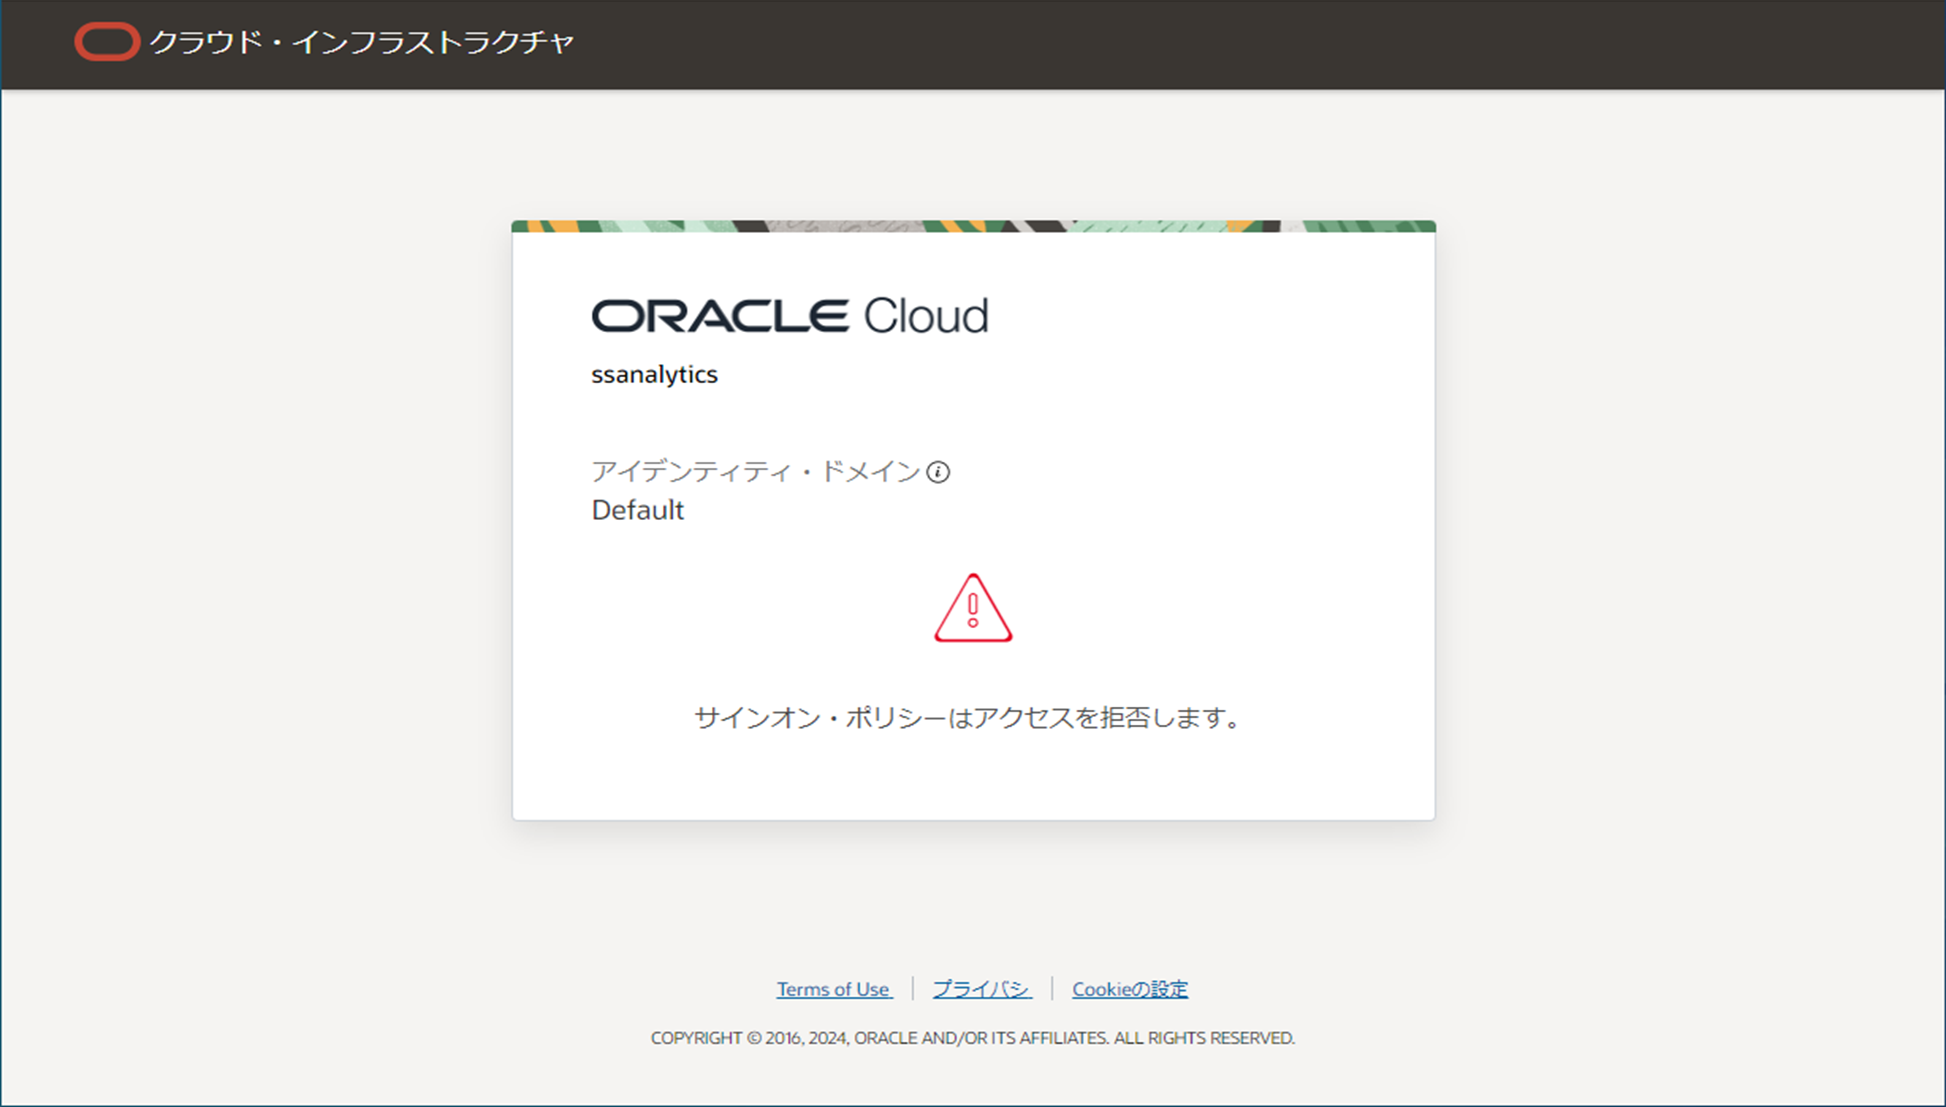Image resolution: width=1946 pixels, height=1107 pixels.
Task: Open the Cookieの設定 link
Action: point(1130,989)
